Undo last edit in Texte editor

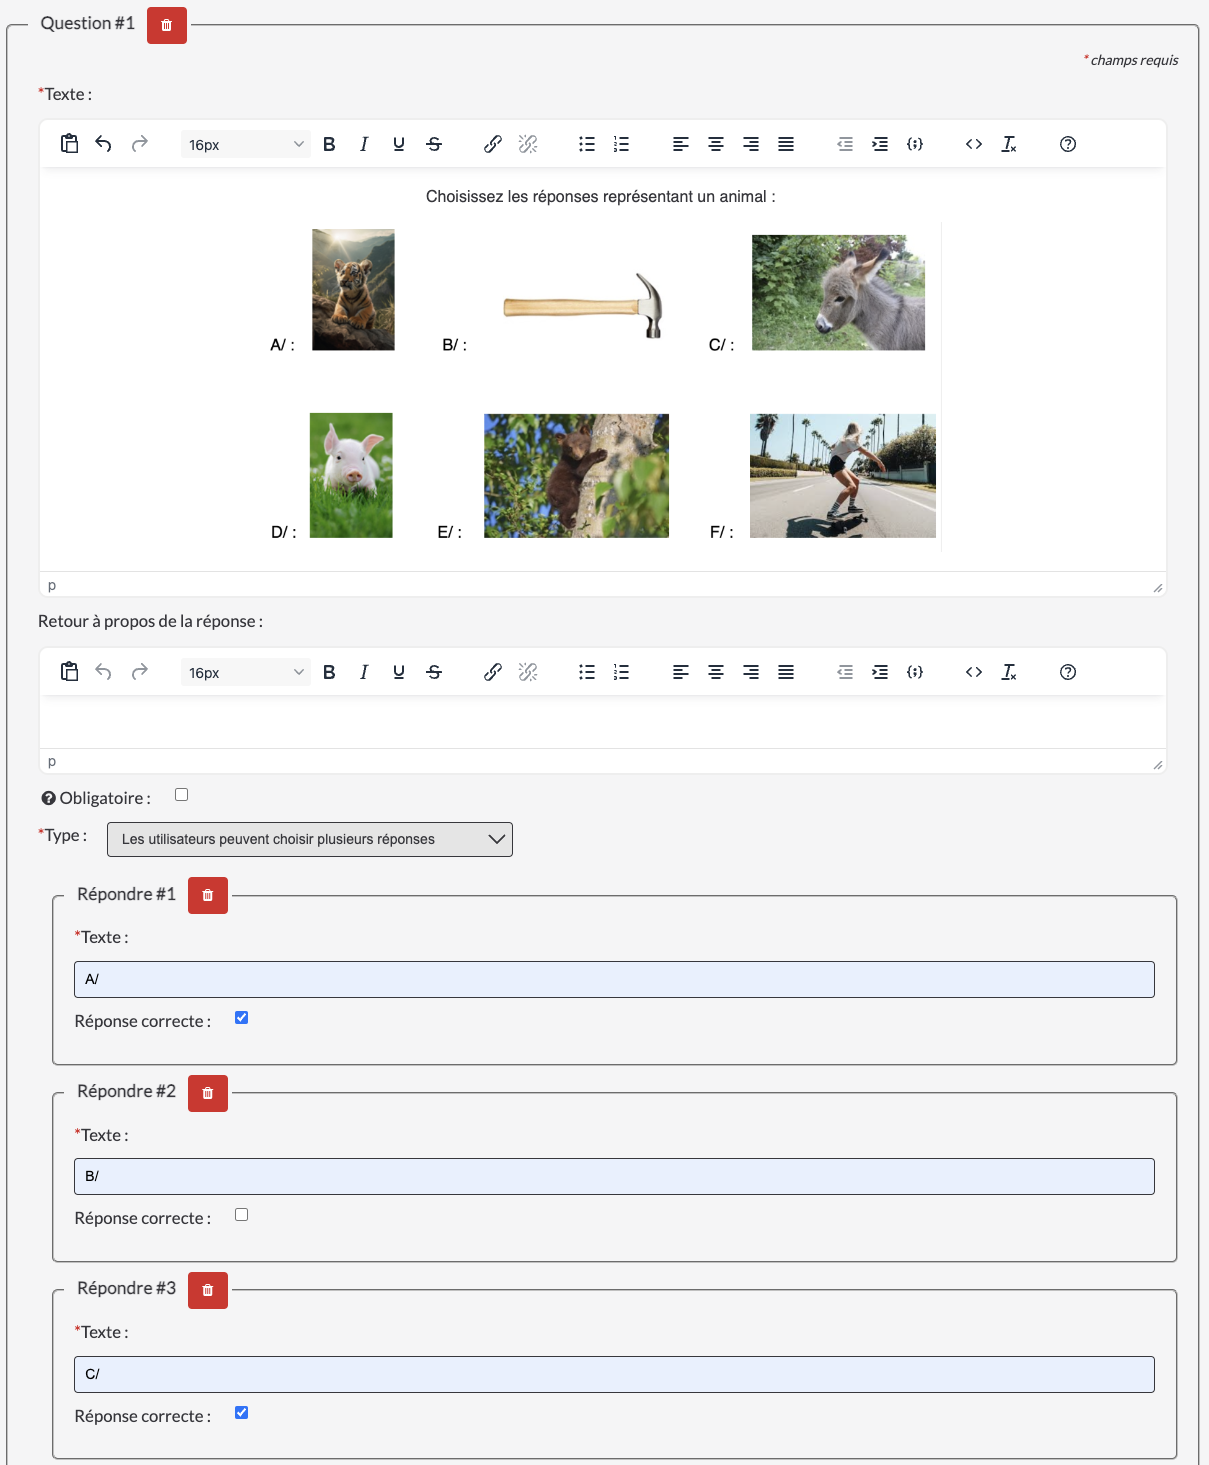103,144
